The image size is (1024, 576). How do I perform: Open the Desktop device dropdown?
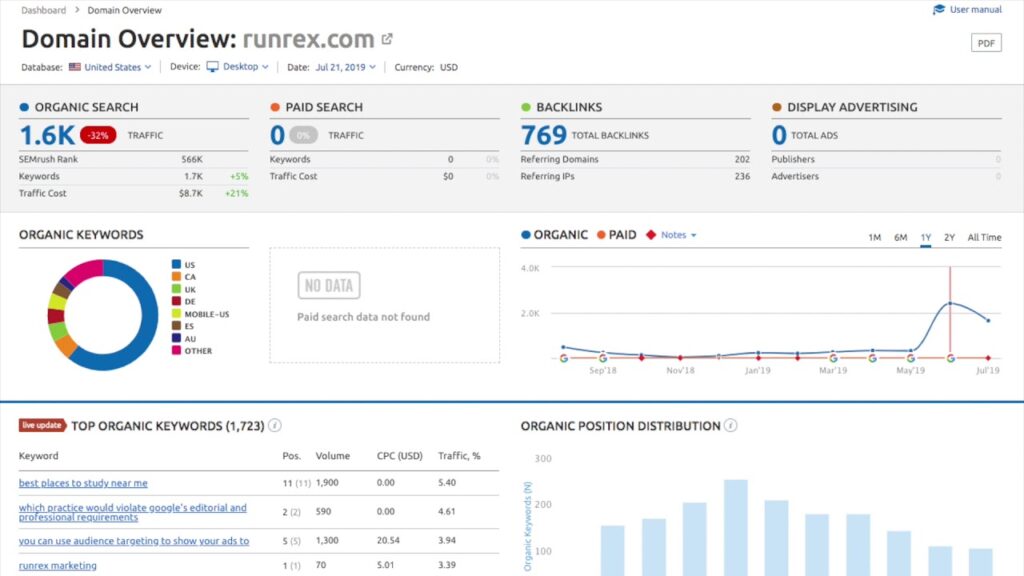[x=246, y=67]
